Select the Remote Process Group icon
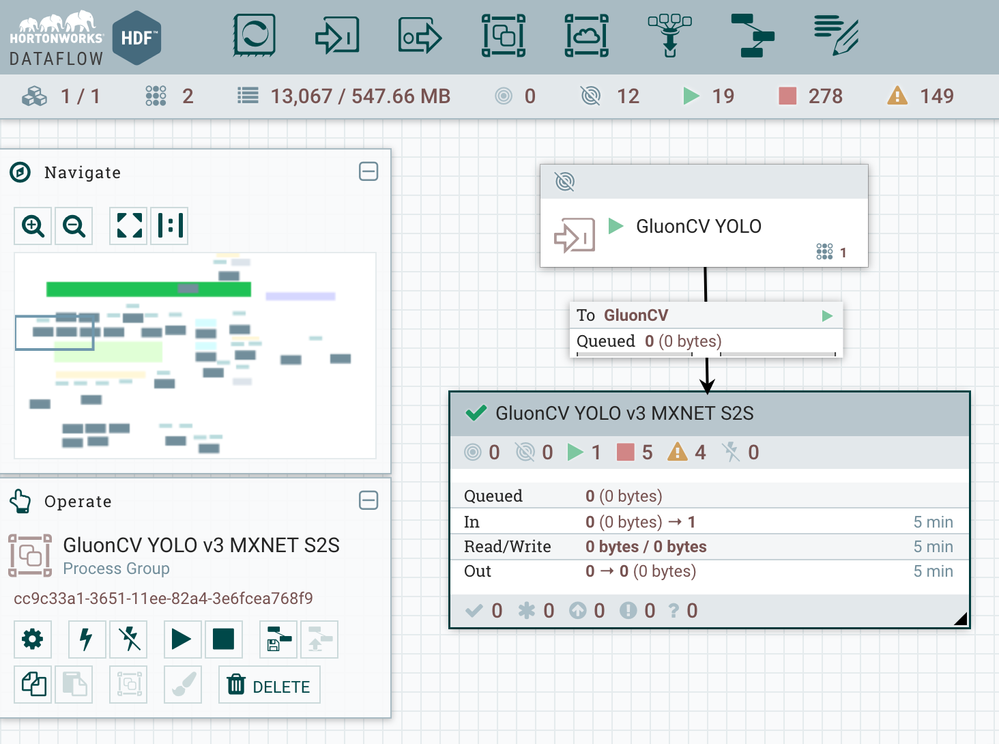 [x=586, y=35]
